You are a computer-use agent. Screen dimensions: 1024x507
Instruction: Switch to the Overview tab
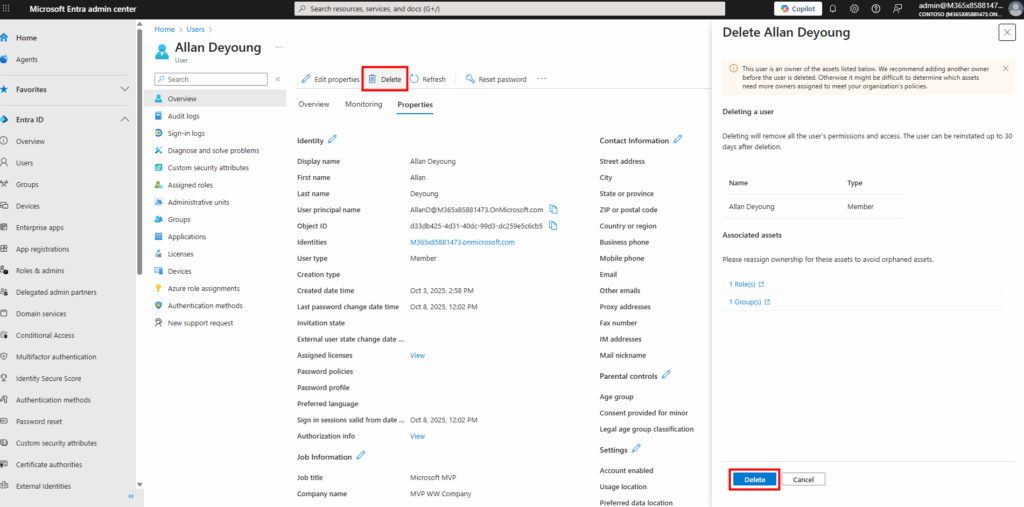pyautogui.click(x=313, y=104)
